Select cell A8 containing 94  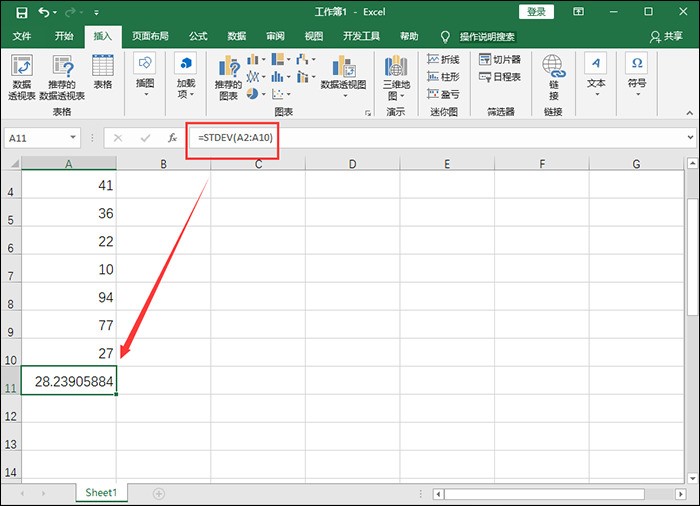click(x=69, y=297)
